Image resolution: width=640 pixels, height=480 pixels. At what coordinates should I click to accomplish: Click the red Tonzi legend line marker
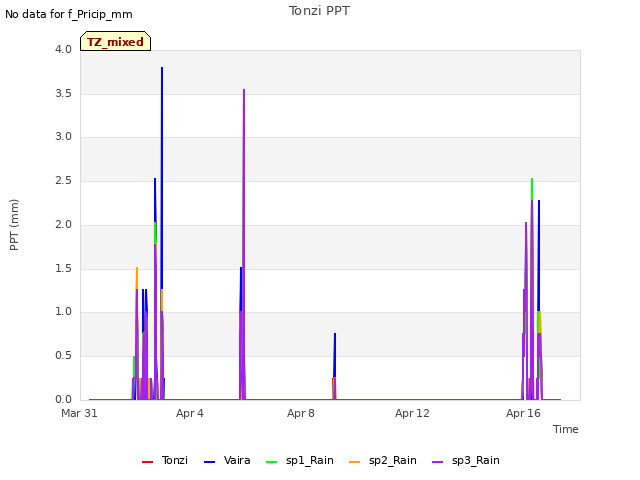pyautogui.click(x=147, y=462)
